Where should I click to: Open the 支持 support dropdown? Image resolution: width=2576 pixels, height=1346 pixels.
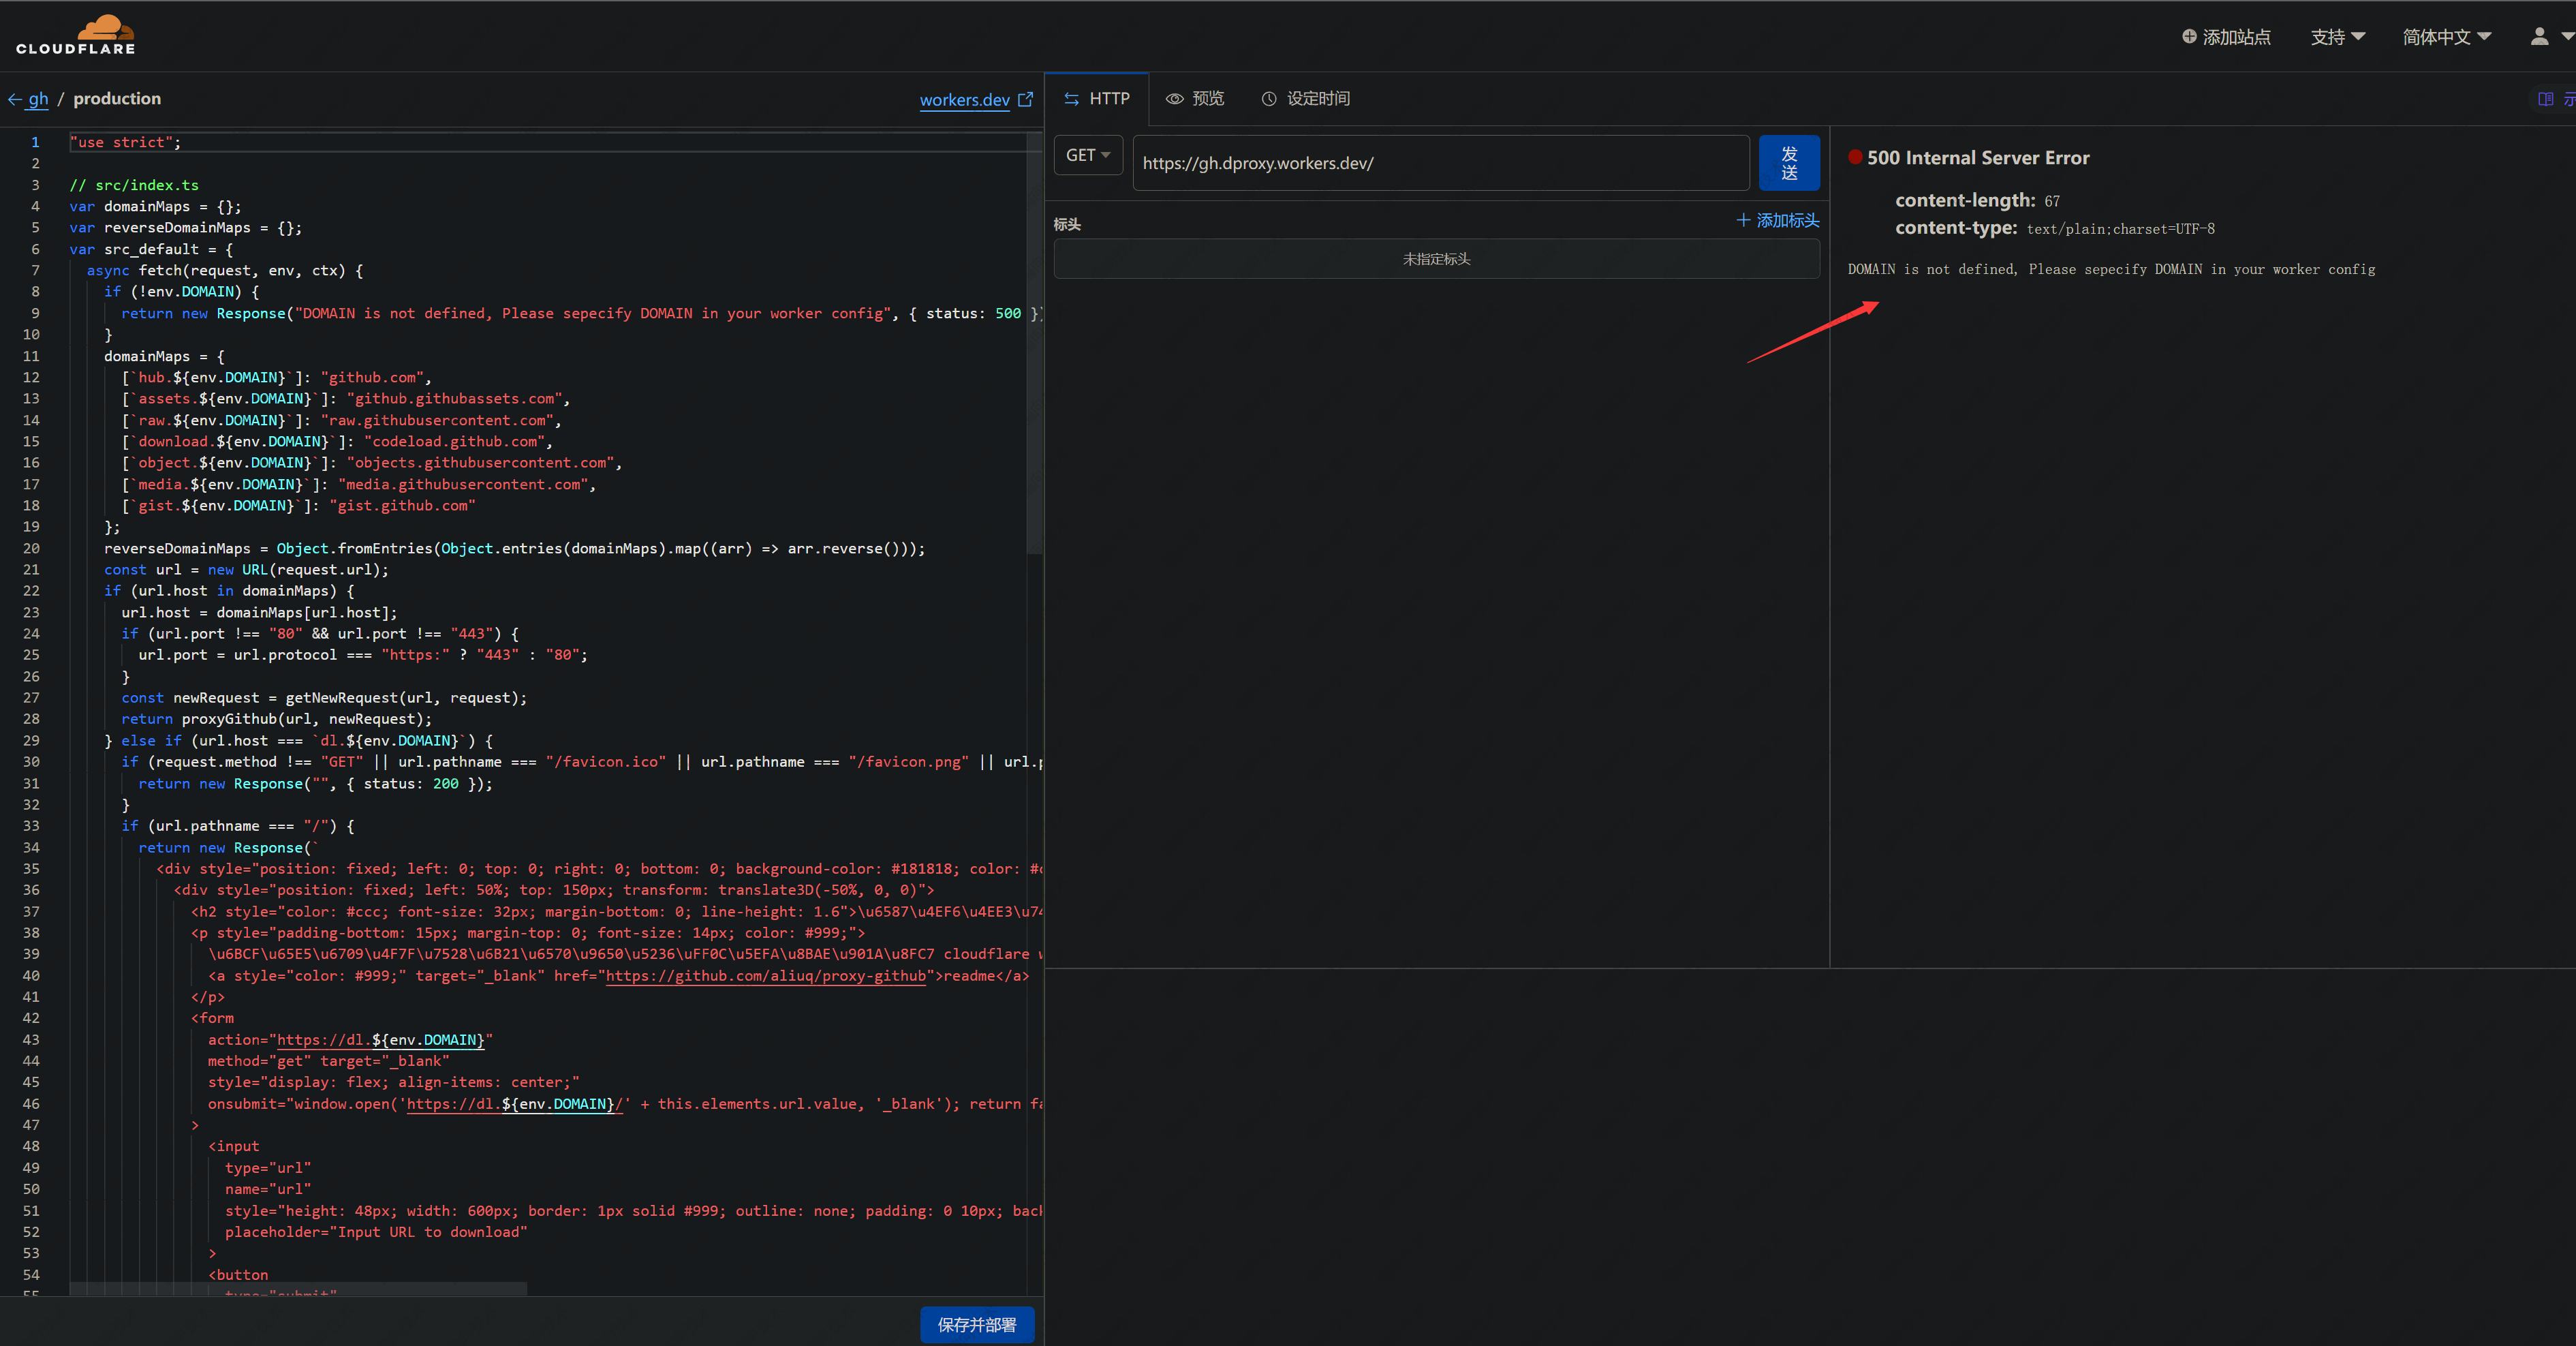click(2337, 37)
